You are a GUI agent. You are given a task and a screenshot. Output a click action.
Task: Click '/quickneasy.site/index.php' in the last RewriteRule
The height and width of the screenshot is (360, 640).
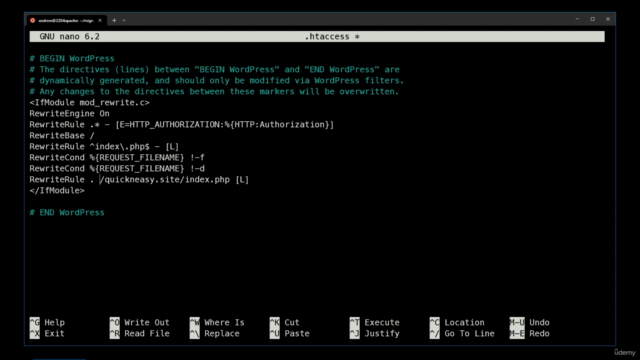coord(165,180)
